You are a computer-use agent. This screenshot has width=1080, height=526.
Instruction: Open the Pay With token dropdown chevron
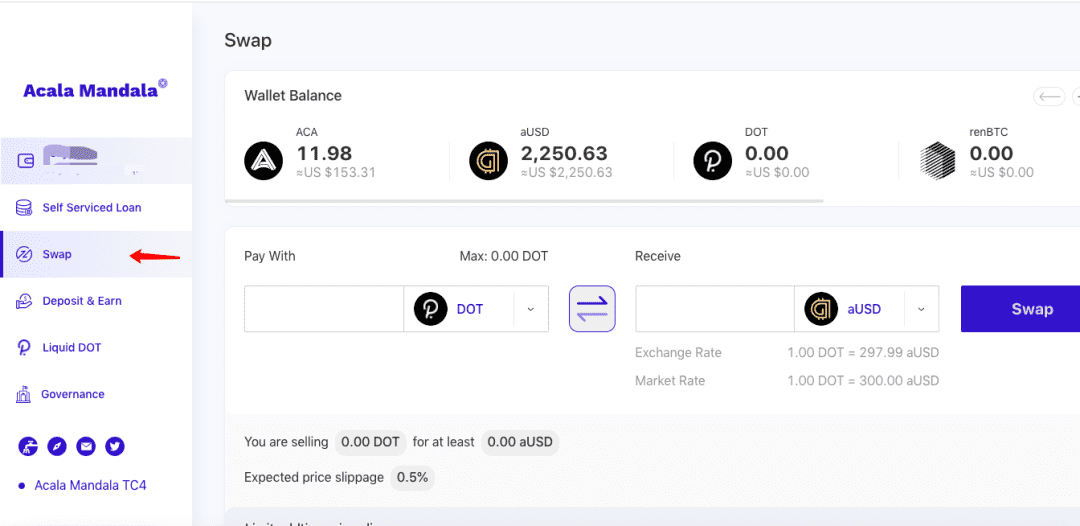530,309
